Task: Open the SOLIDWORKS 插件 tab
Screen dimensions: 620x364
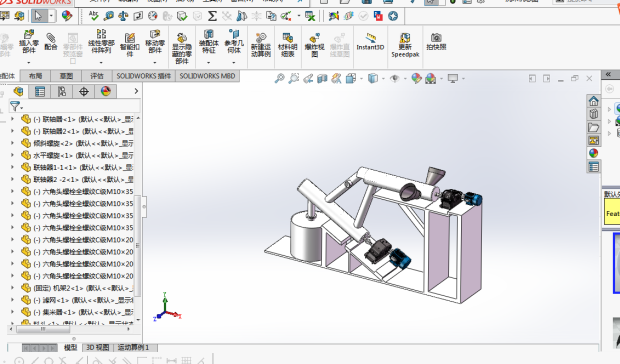Action: coord(144,76)
